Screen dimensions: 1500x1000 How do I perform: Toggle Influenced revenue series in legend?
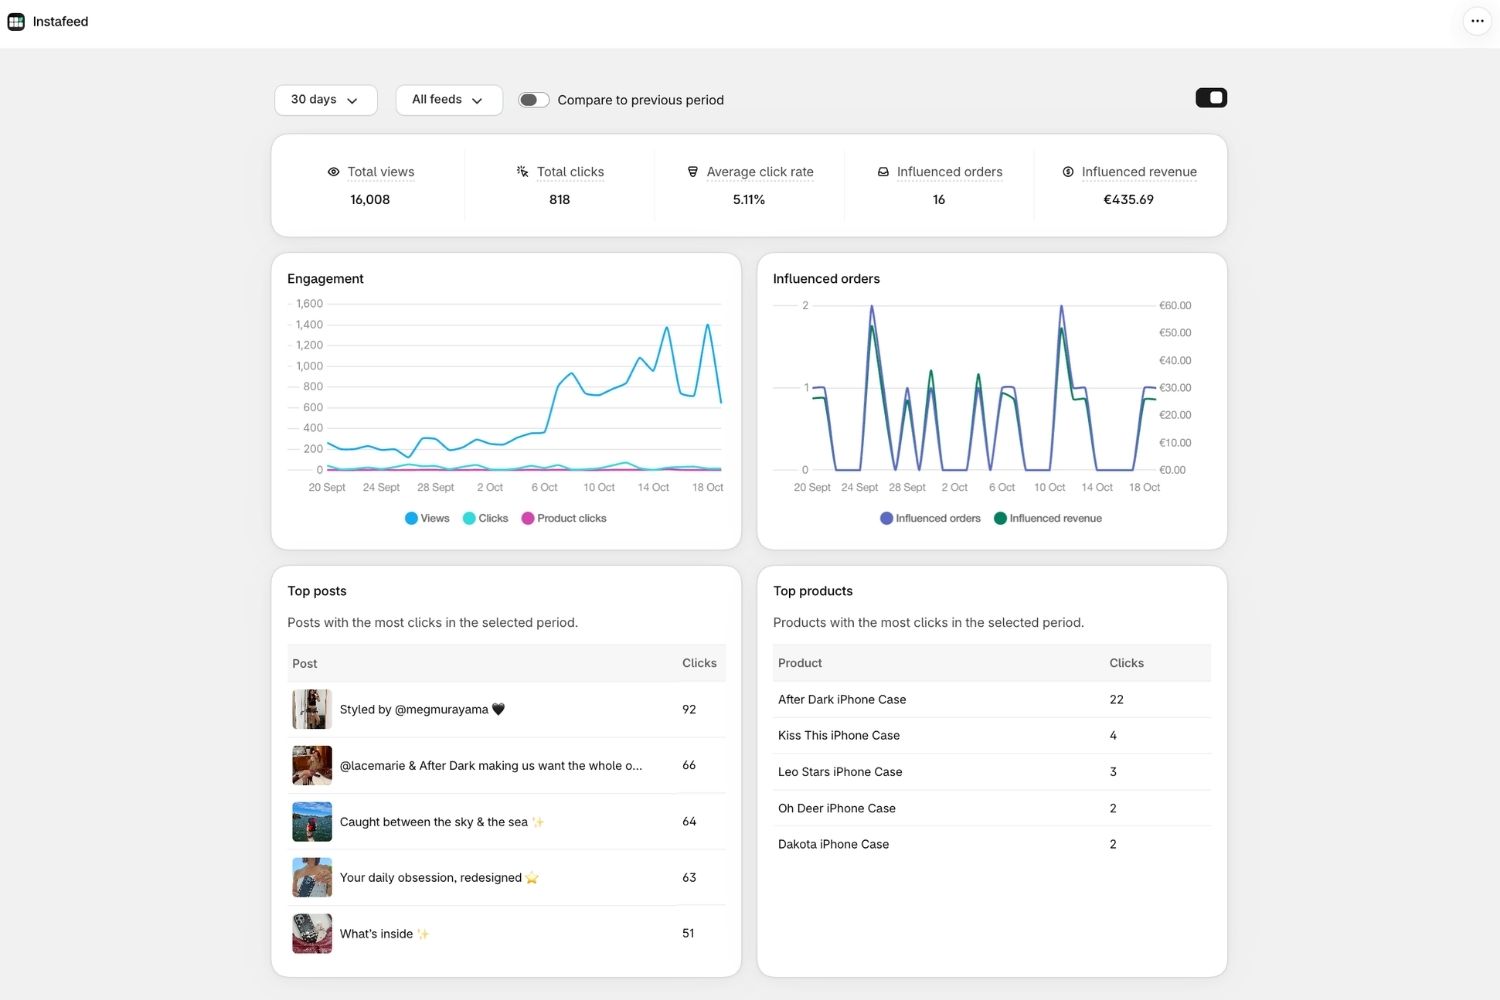coord(1048,518)
